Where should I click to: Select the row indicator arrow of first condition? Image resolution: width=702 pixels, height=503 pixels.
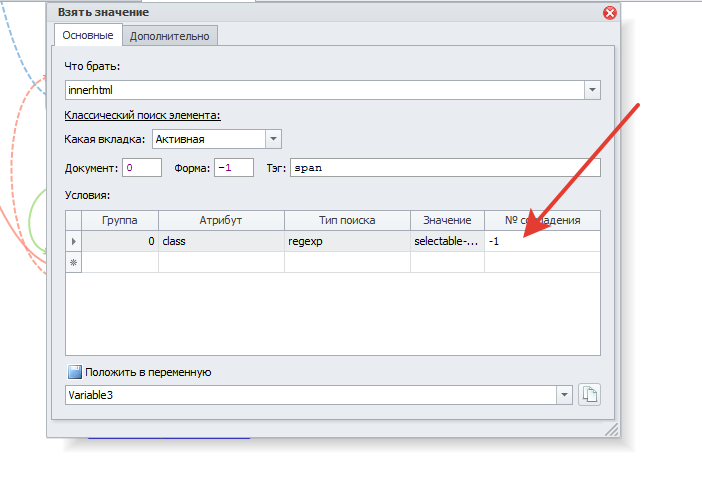(73, 241)
